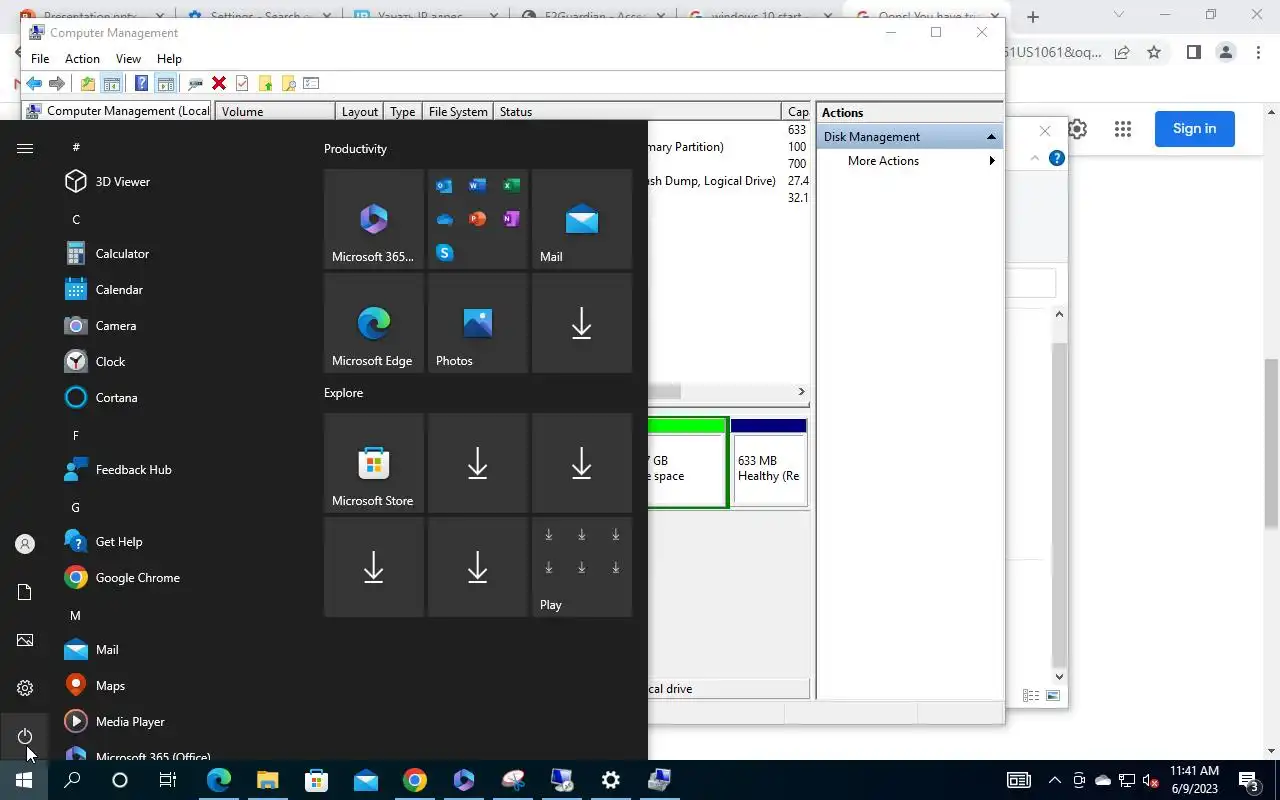The height and width of the screenshot is (800, 1280).
Task: Open the user account icon in Start
Action: click(25, 544)
